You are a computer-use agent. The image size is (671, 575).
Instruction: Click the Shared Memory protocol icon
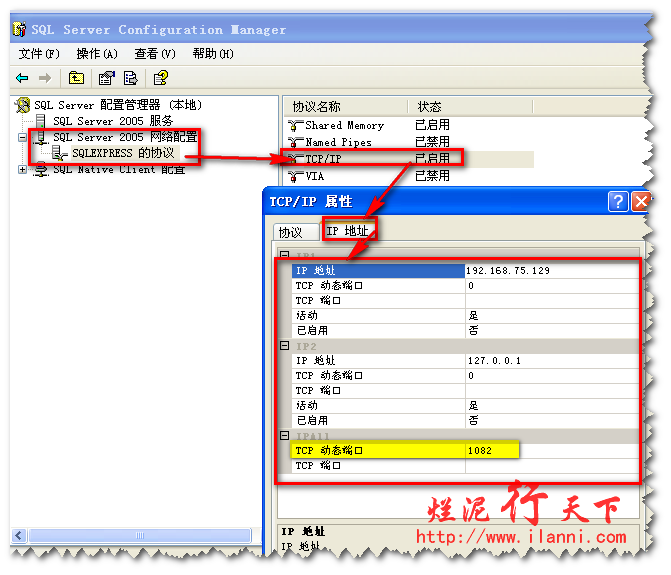point(295,125)
